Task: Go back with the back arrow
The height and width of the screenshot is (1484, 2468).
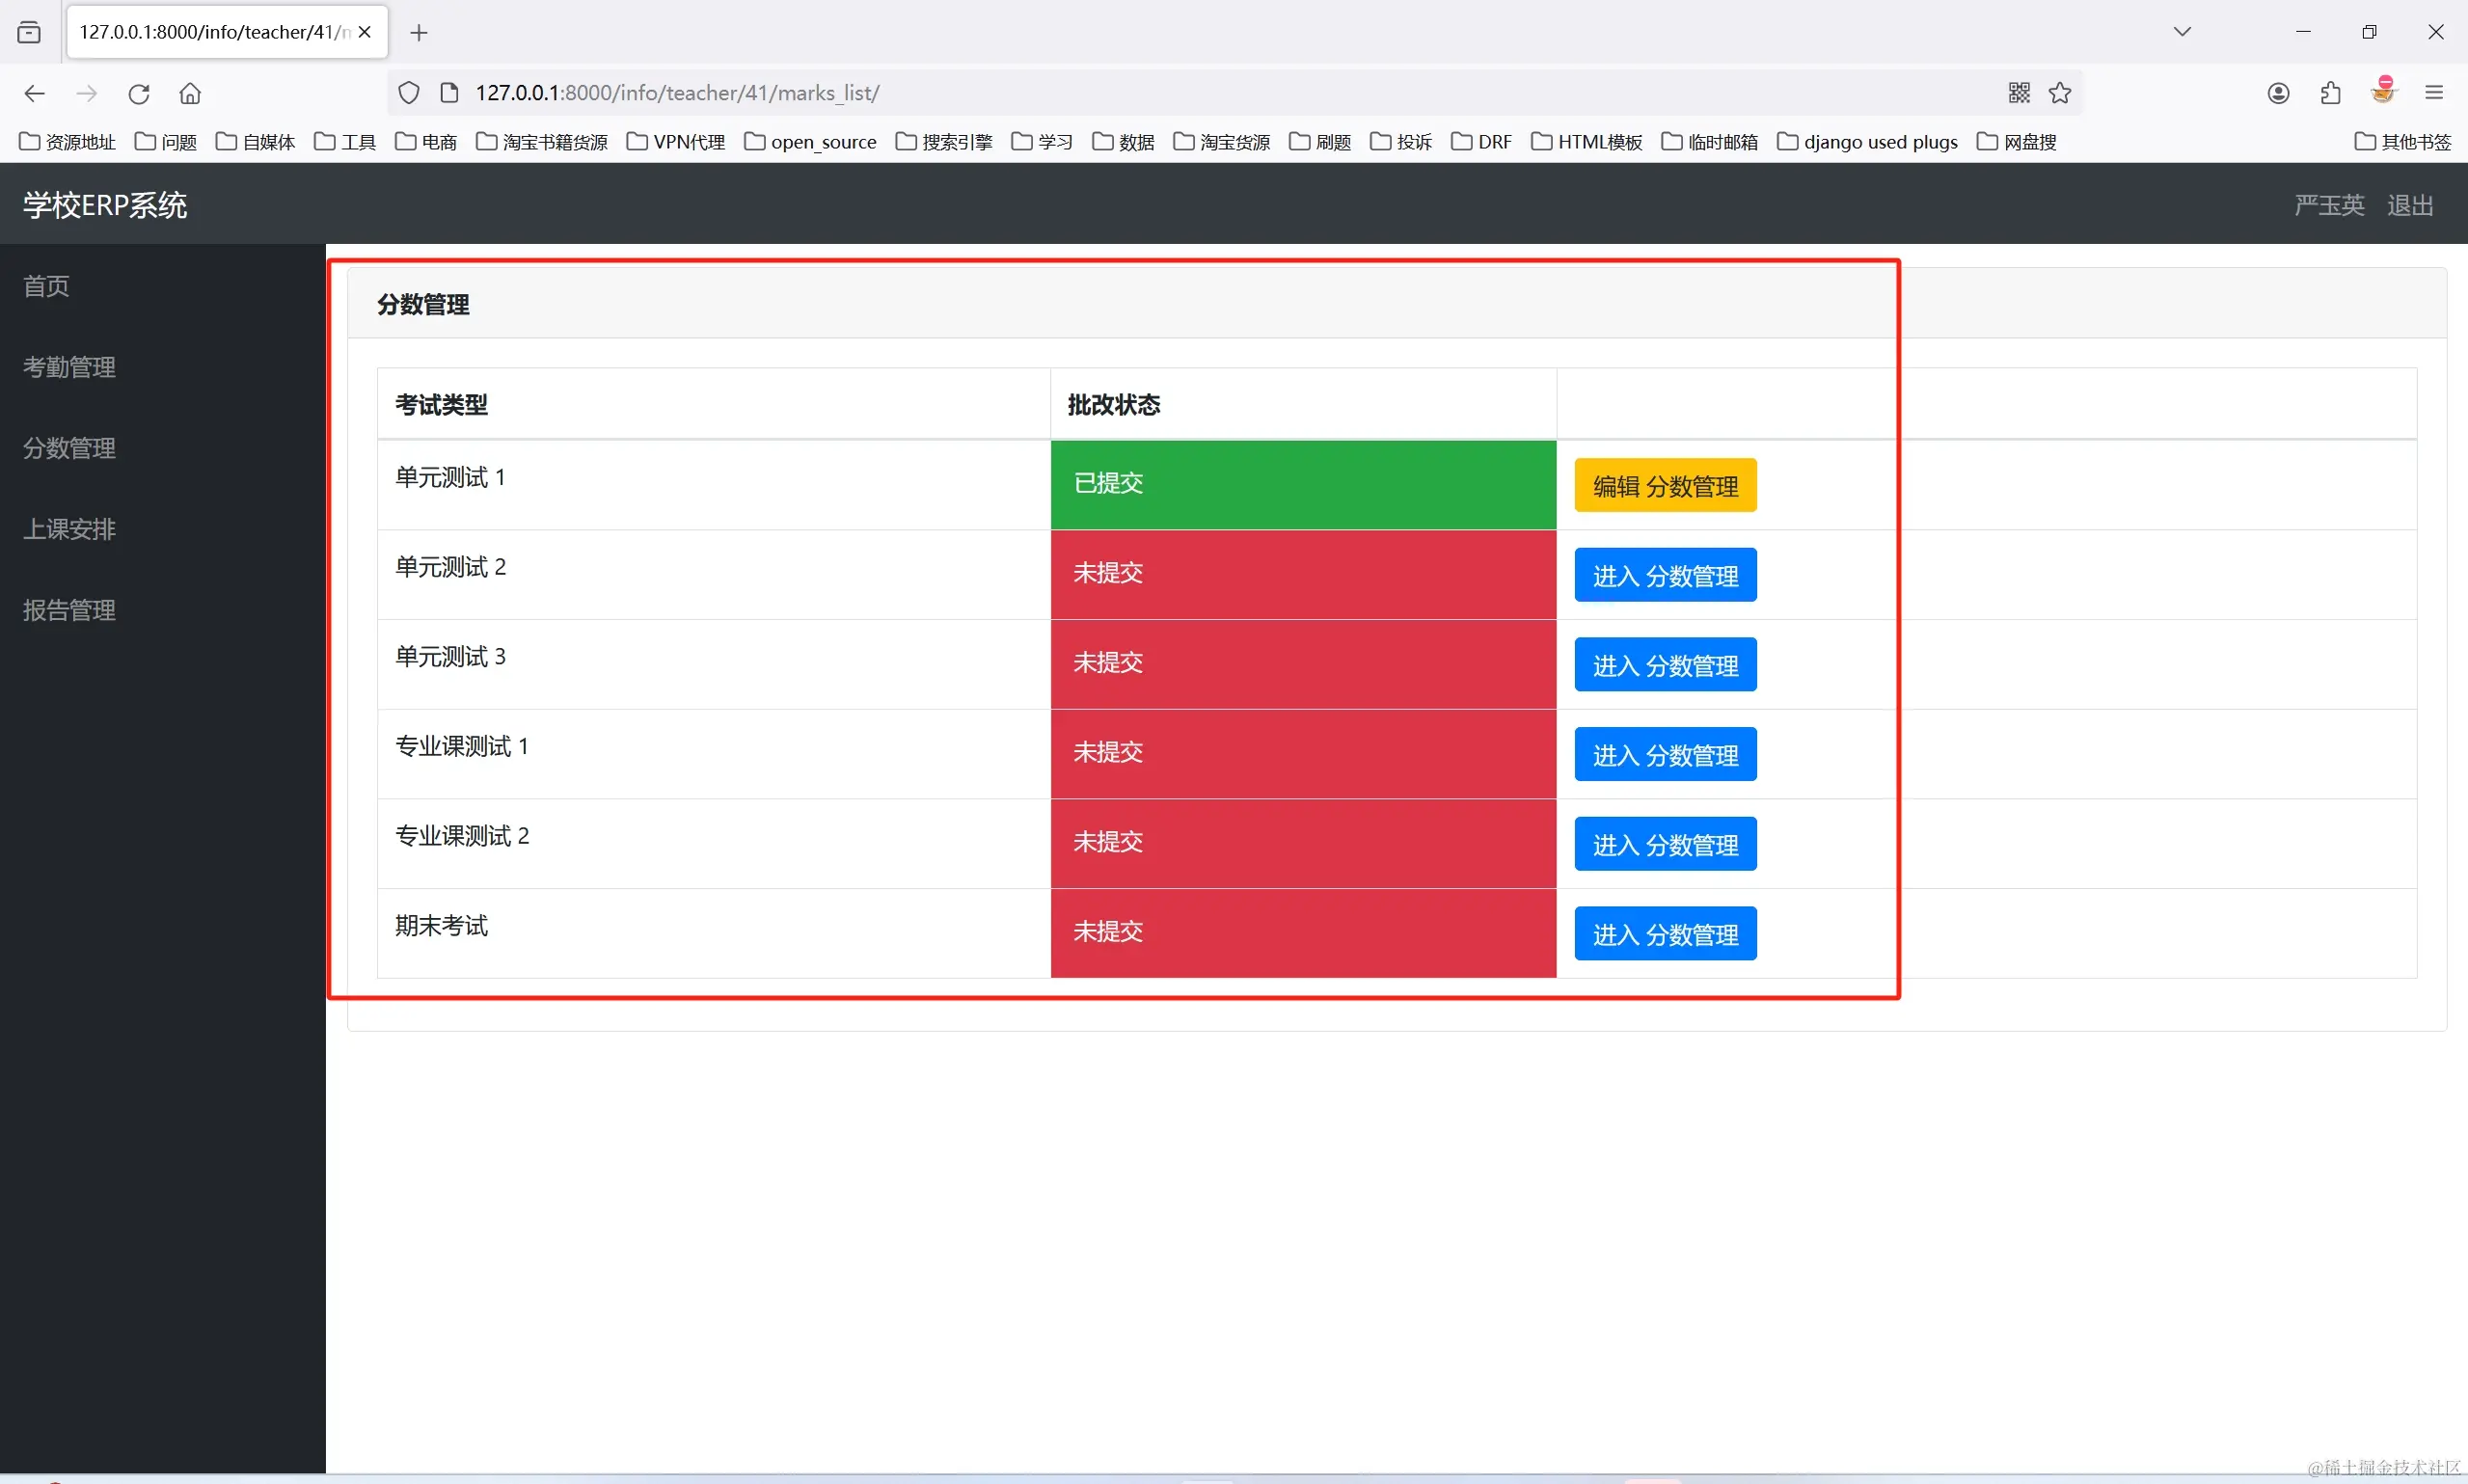Action: coord(35,94)
